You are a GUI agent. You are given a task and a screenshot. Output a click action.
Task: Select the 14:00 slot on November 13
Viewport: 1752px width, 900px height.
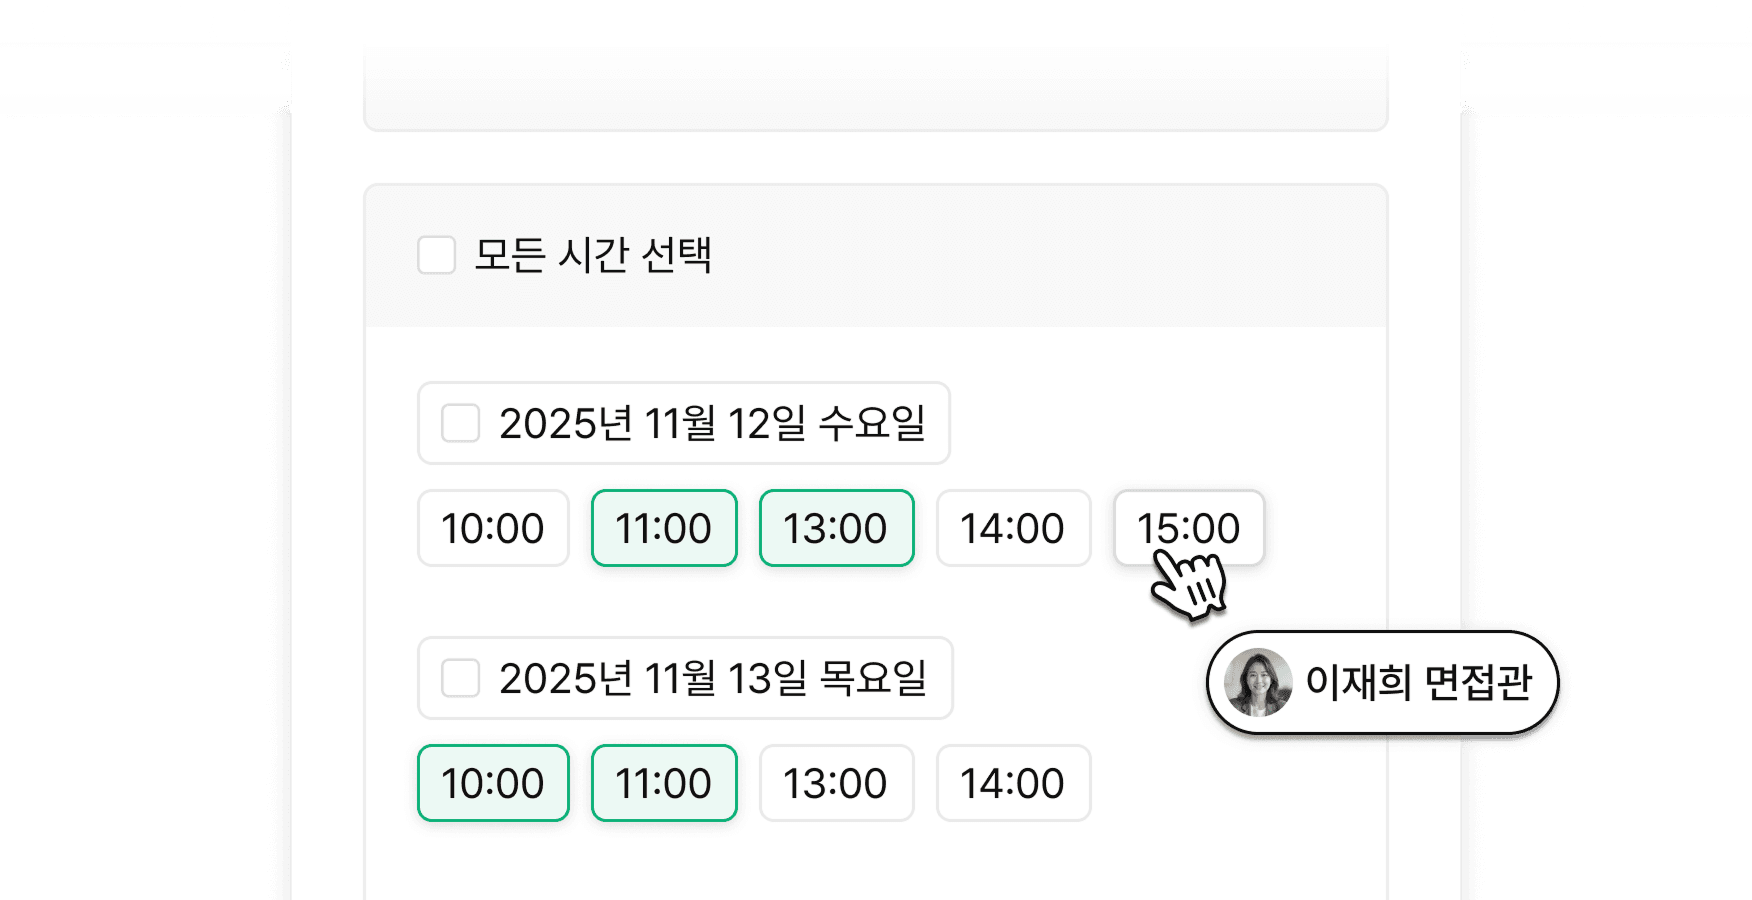tap(1013, 783)
